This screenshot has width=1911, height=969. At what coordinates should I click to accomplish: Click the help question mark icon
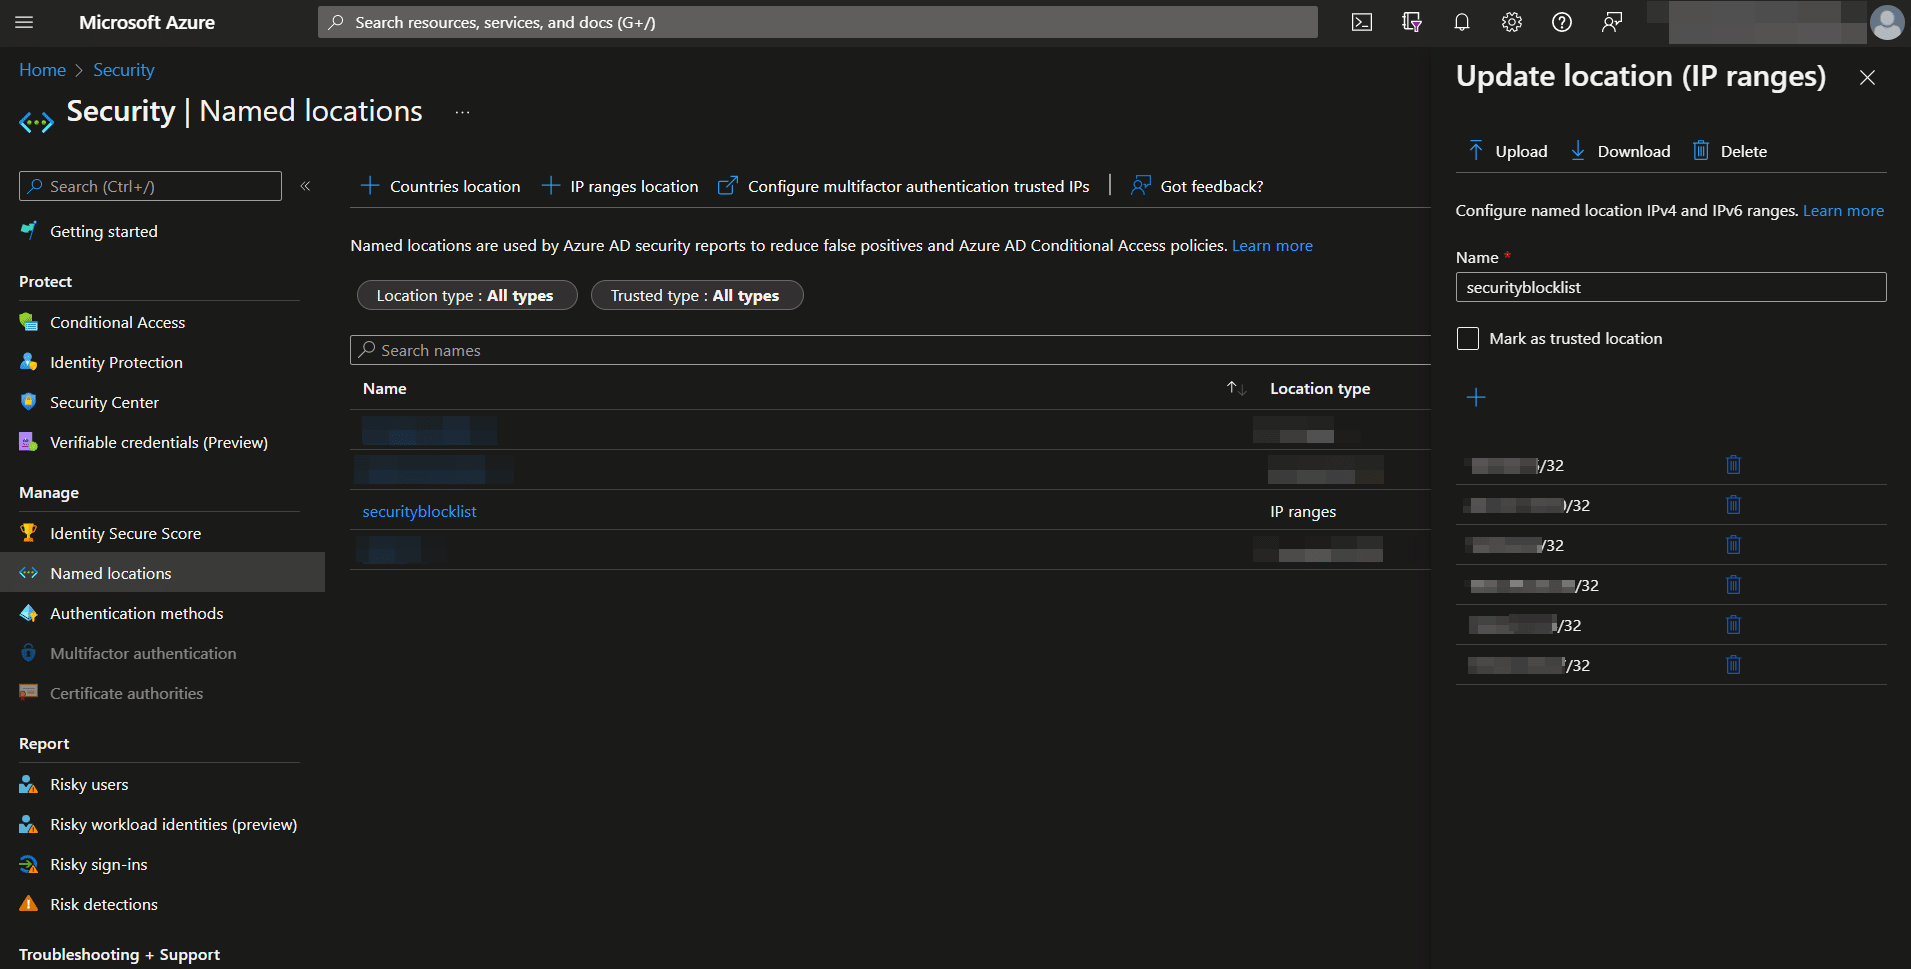click(1561, 22)
